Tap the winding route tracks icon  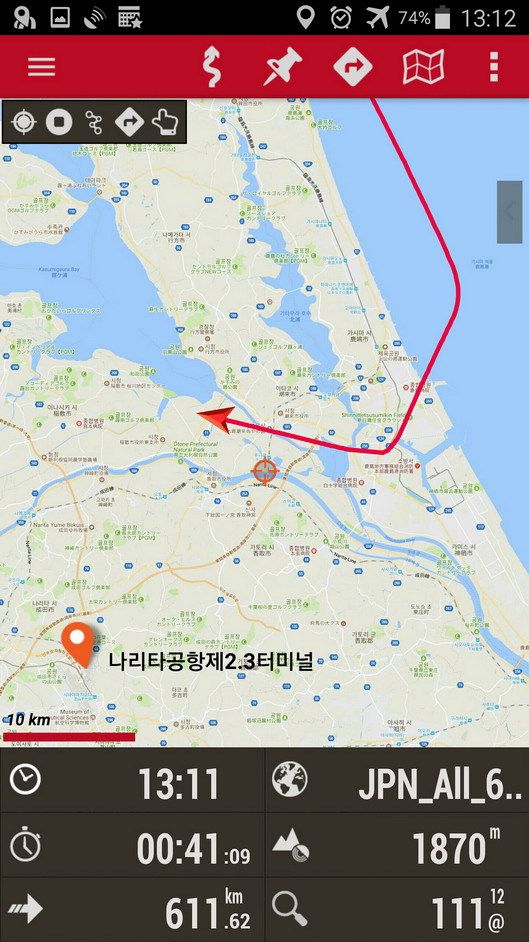coord(211,67)
